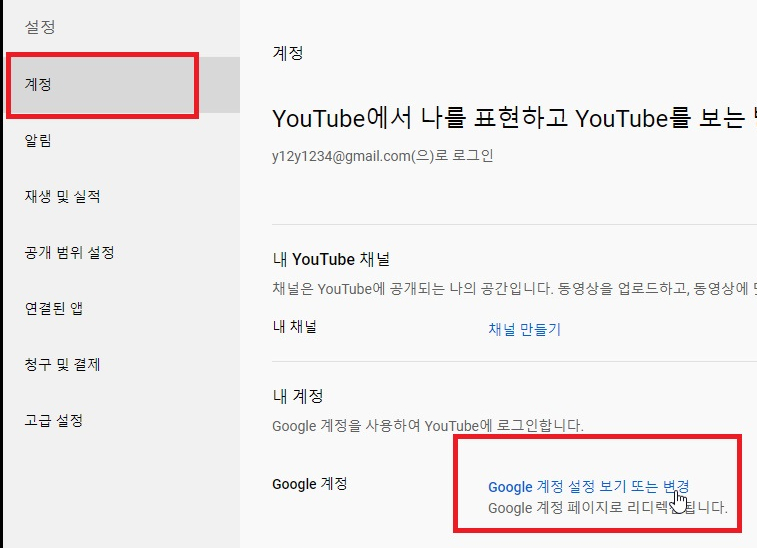Click the y12y1234@gmail.com login text
Screen dimensions: 757x548
[x=382, y=156]
